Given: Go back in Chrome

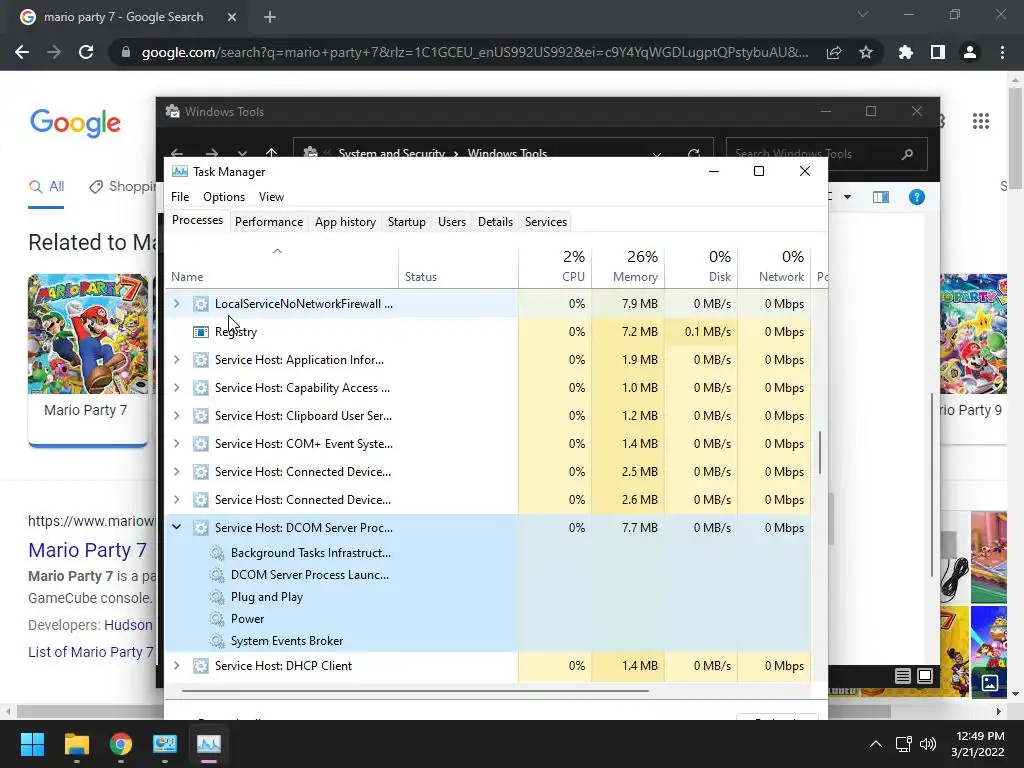Looking at the screenshot, I should click(x=22, y=52).
